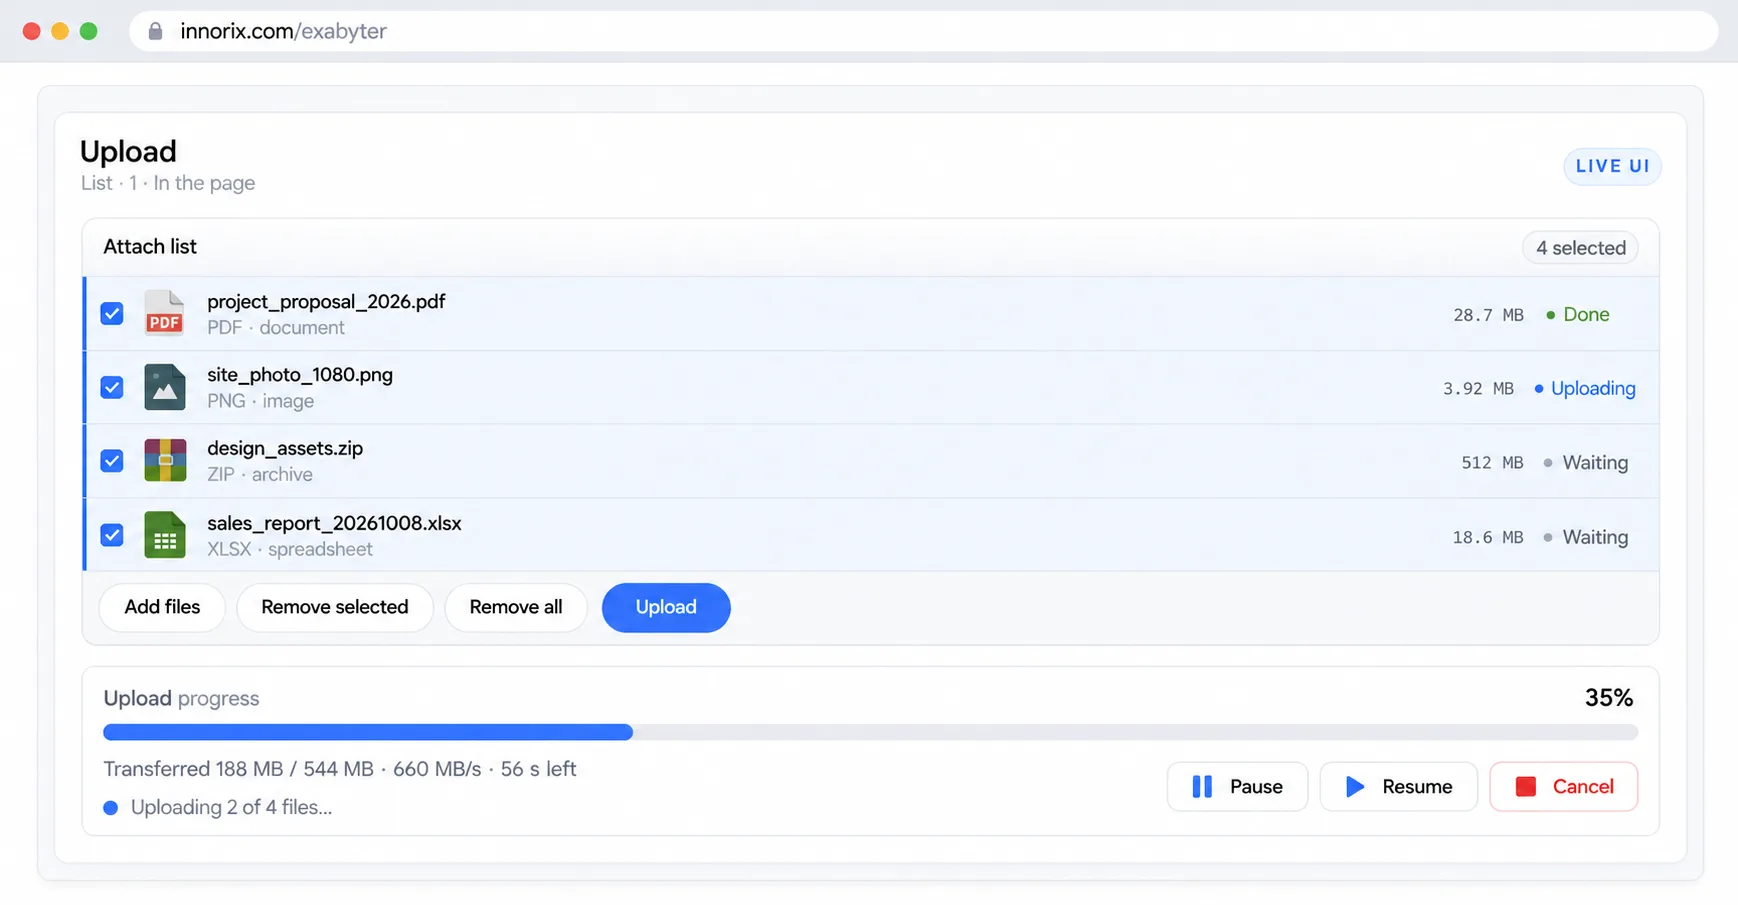This screenshot has height=905, width=1738.
Task: Click the Upload page heading
Action: pyautogui.click(x=128, y=151)
